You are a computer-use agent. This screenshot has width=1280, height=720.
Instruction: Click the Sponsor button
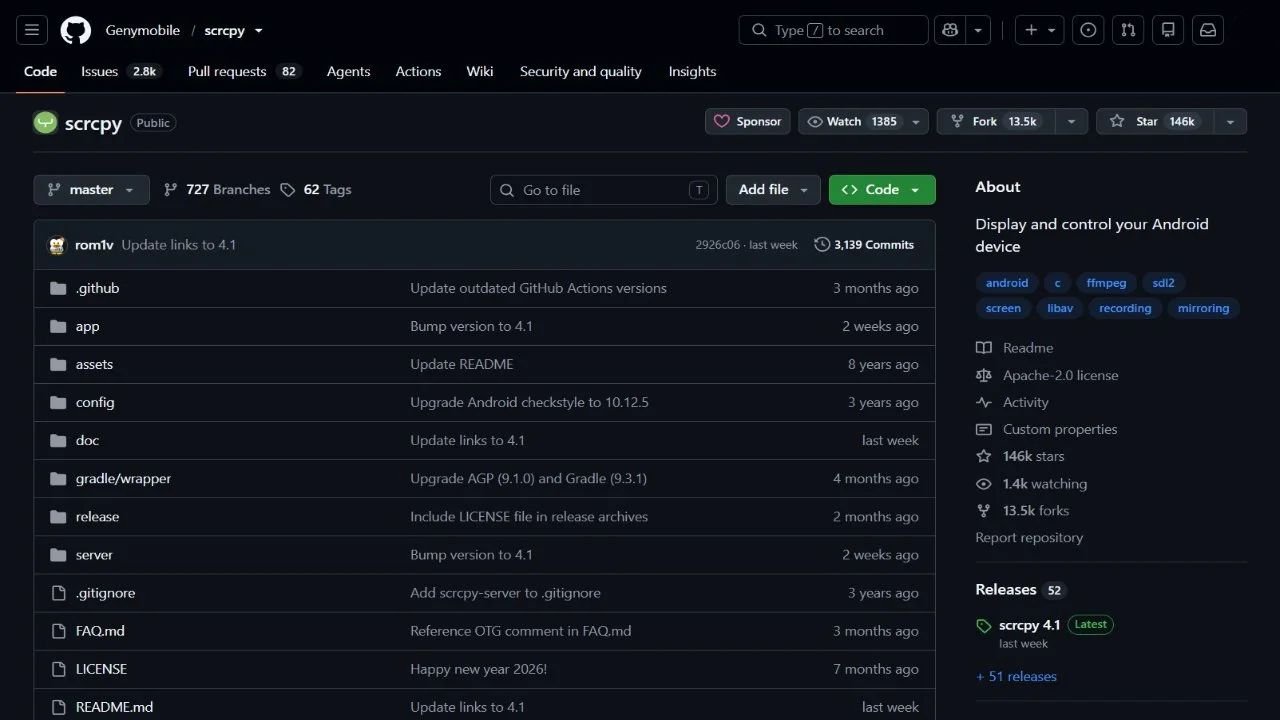[748, 121]
